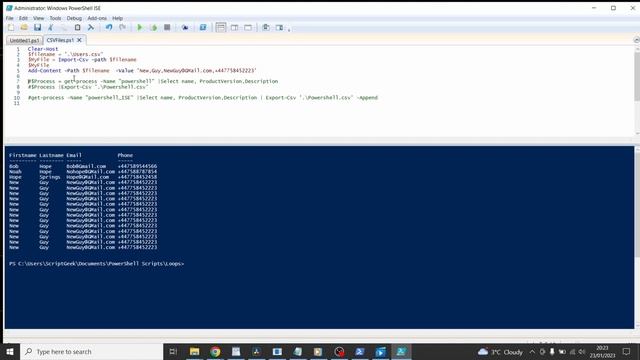The height and width of the screenshot is (360, 640).
Task: Open New Remote PowerShell Tab icon
Action: point(185,27)
